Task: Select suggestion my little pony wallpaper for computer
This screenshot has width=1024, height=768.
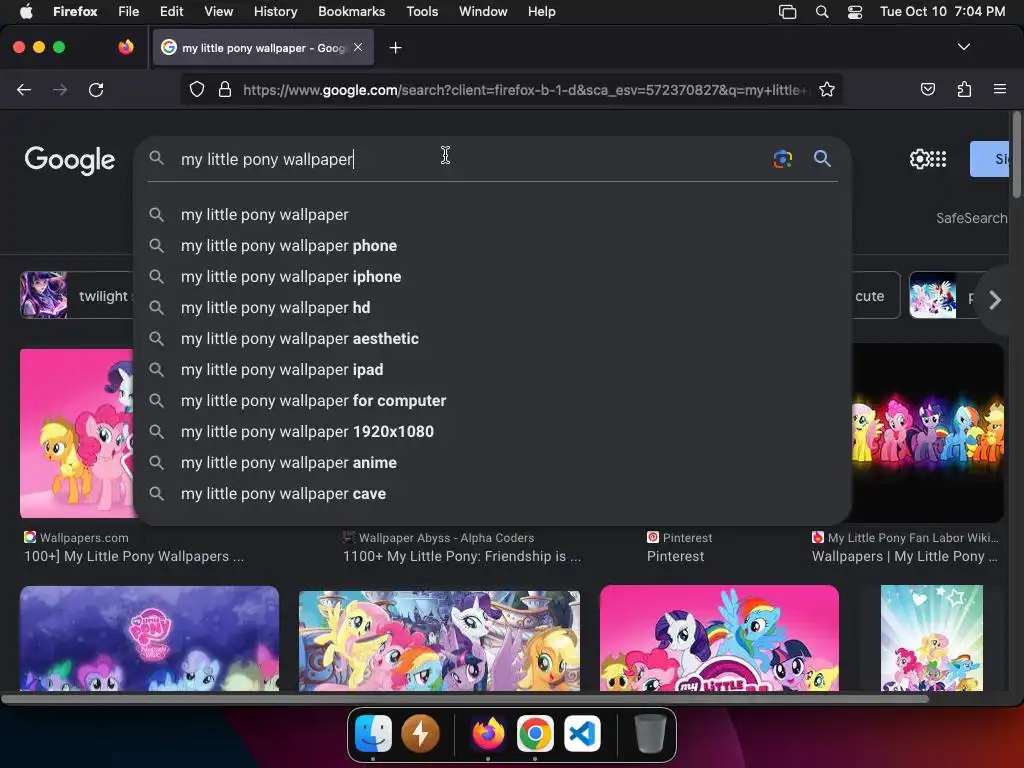Action: click(493, 401)
